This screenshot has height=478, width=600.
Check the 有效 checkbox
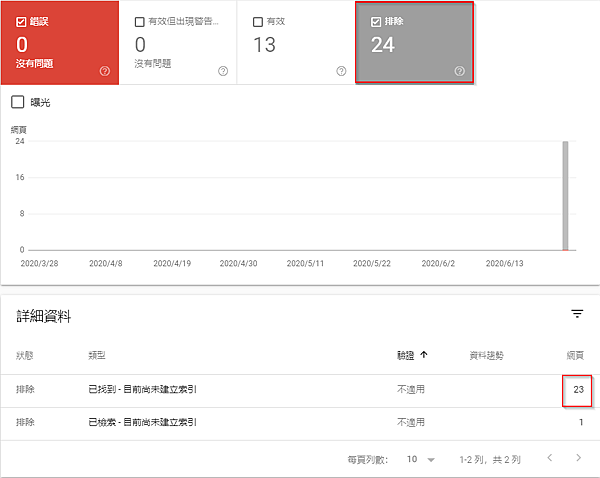pos(258,21)
